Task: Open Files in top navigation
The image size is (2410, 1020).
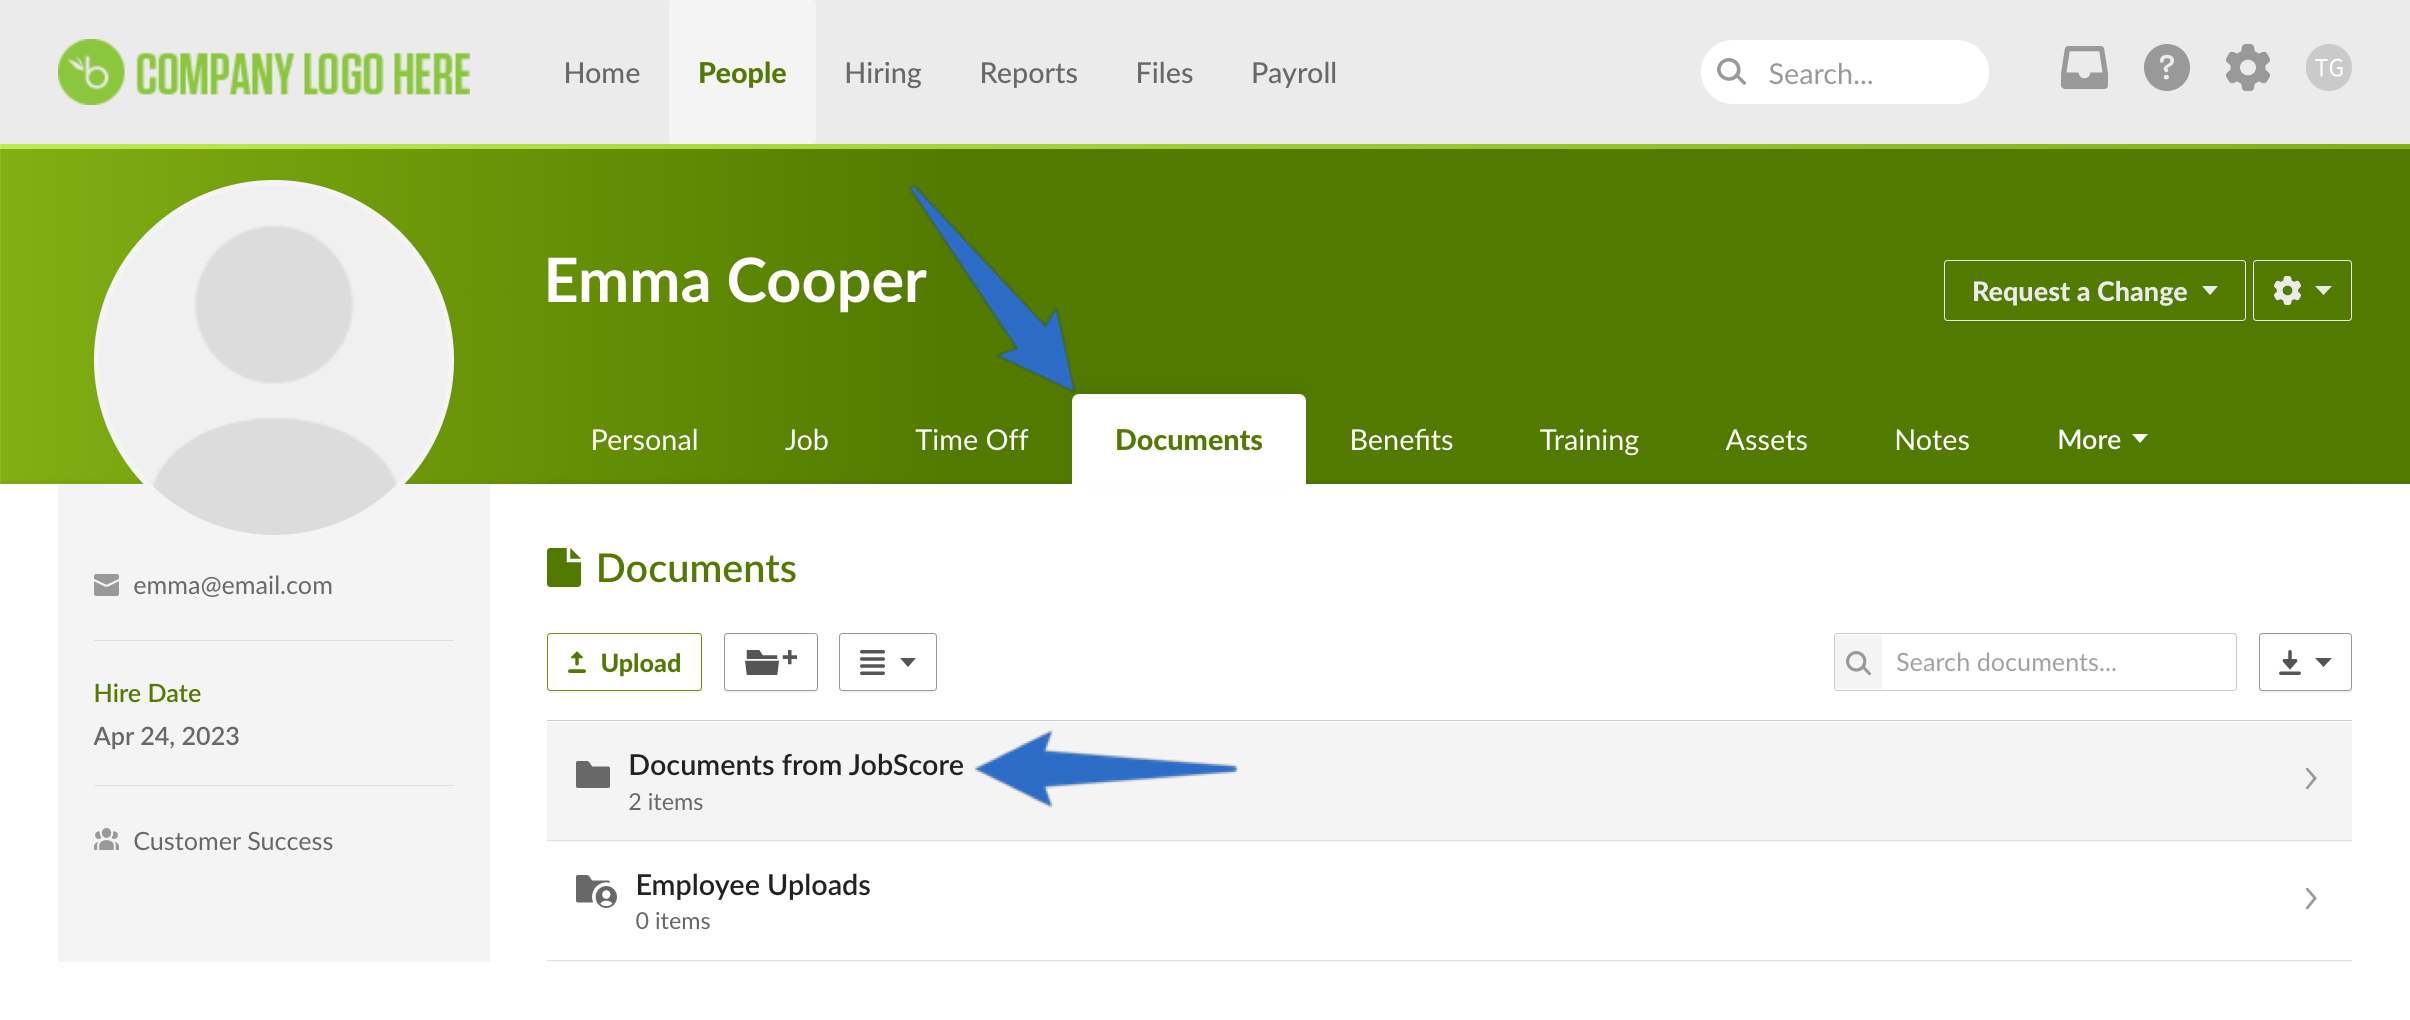Action: pos(1164,72)
